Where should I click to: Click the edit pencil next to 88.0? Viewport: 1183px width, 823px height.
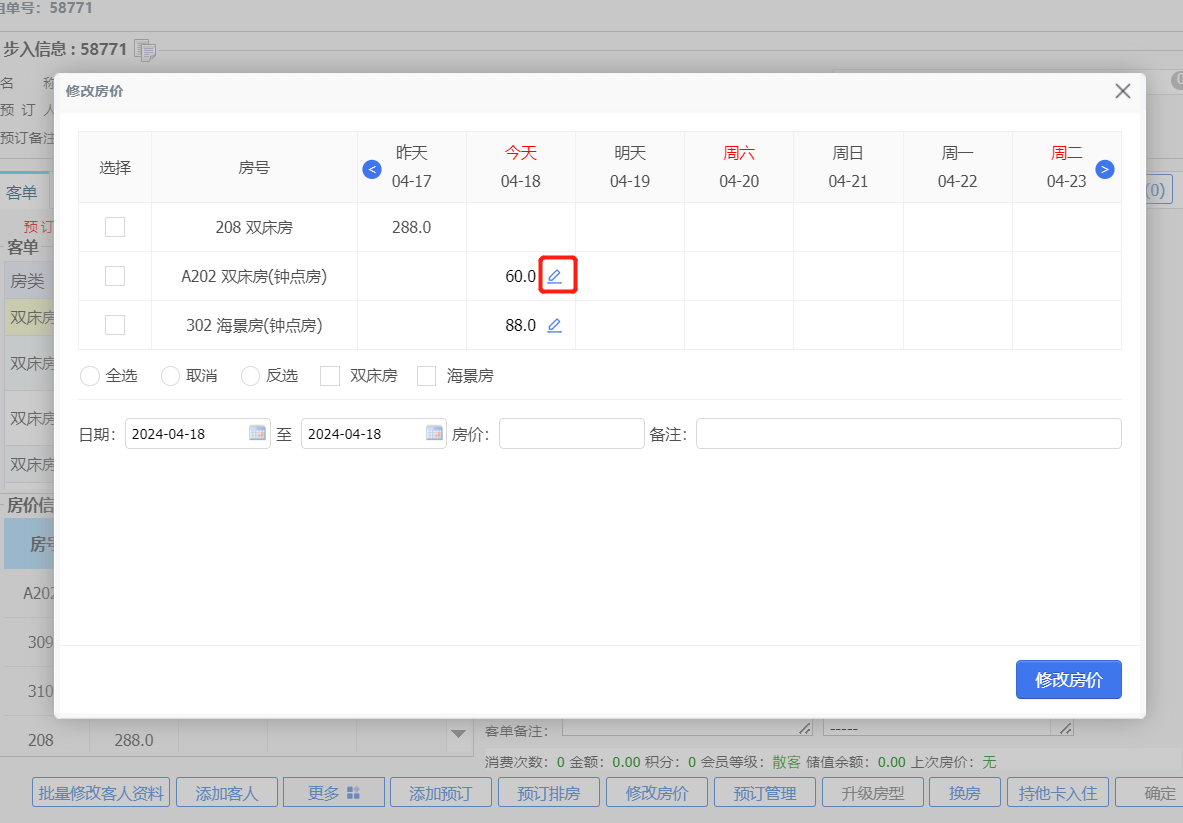pyautogui.click(x=555, y=325)
